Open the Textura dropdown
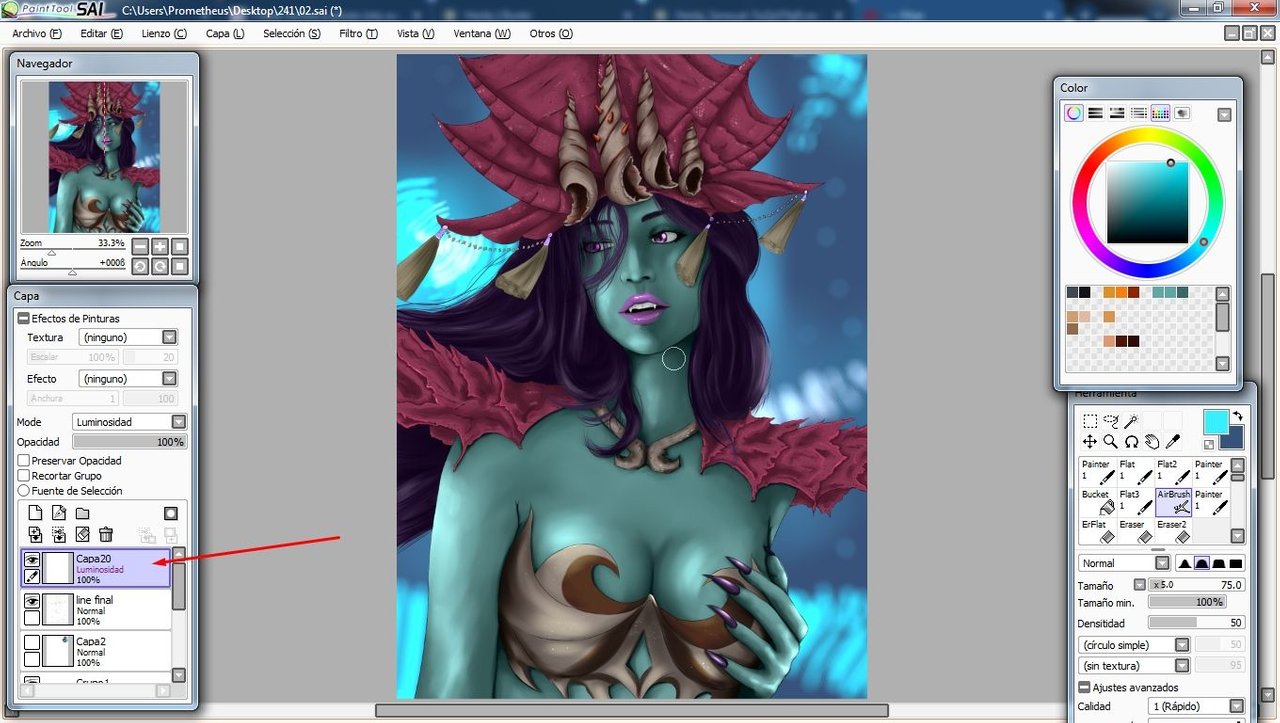 click(128, 338)
